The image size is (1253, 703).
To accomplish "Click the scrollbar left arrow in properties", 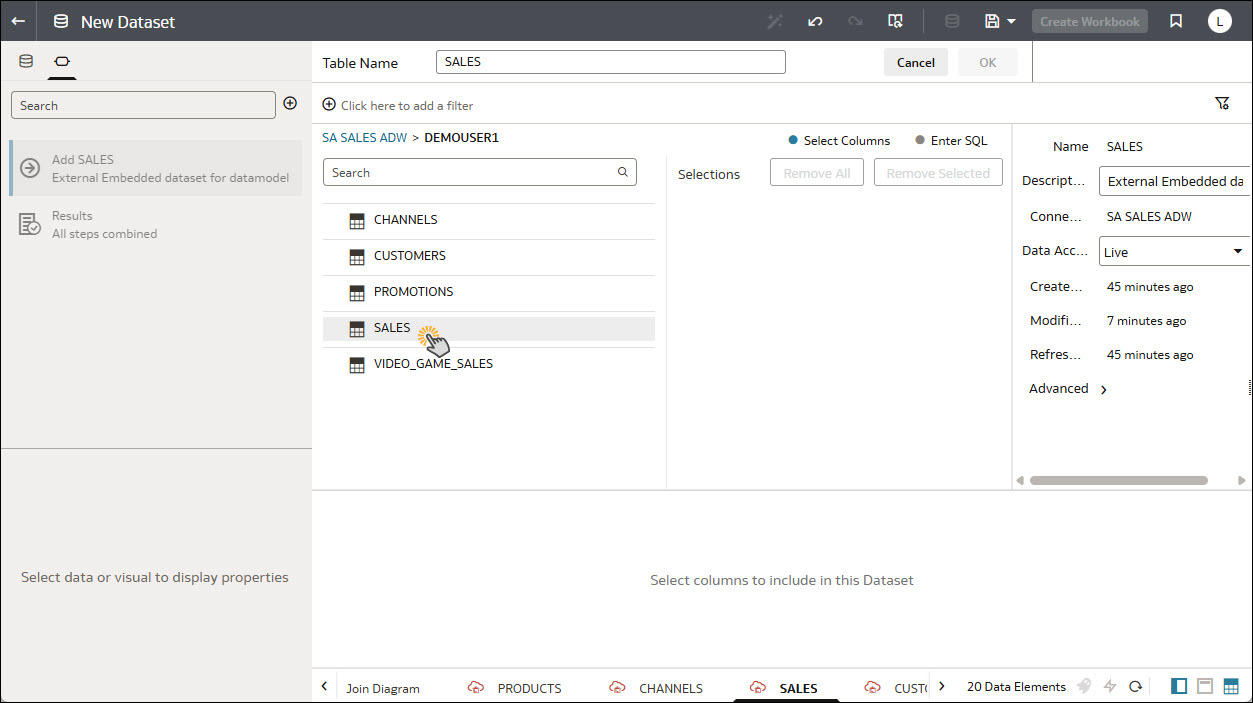I will 1020,481.
